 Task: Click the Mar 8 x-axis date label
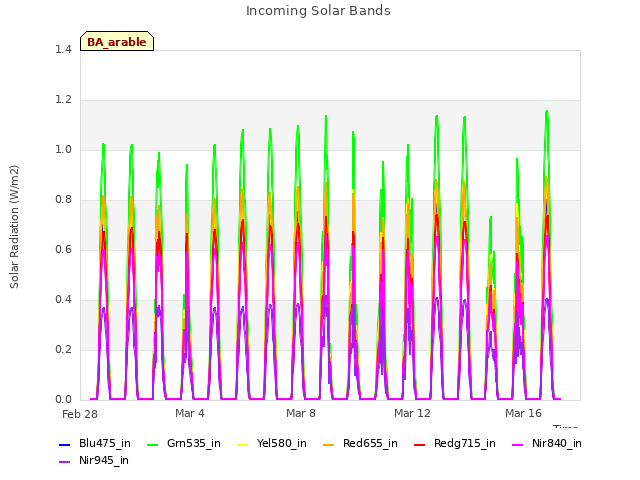[x=301, y=413]
